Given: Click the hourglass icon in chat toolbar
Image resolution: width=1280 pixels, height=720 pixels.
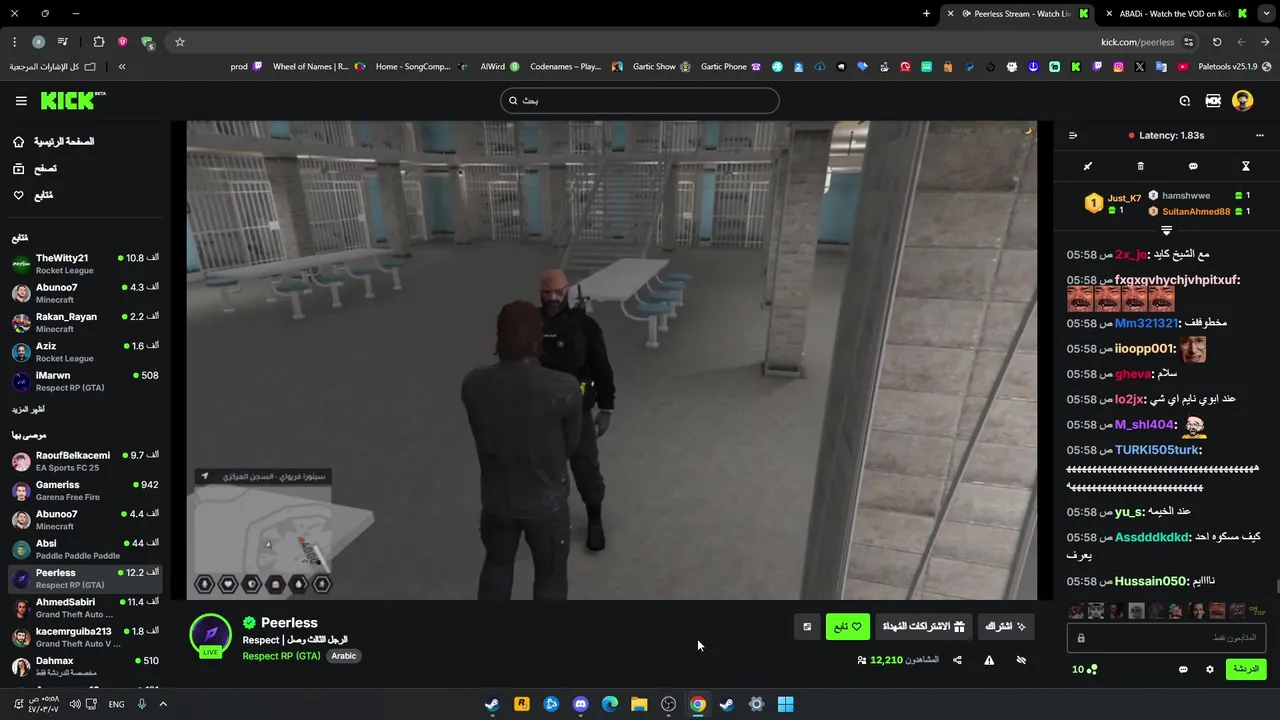Looking at the screenshot, I should 1246,166.
